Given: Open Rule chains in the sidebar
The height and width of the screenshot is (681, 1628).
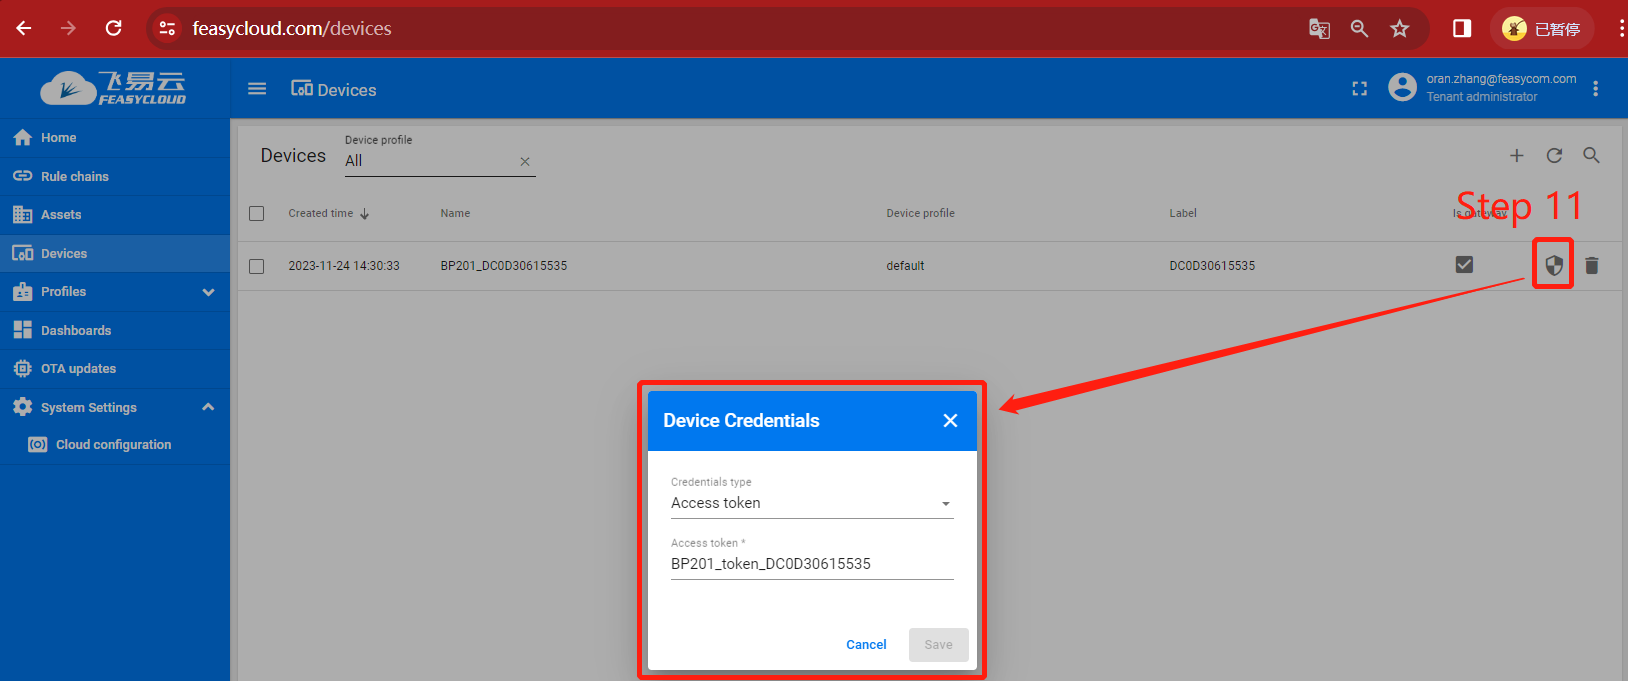Looking at the screenshot, I should [x=74, y=176].
